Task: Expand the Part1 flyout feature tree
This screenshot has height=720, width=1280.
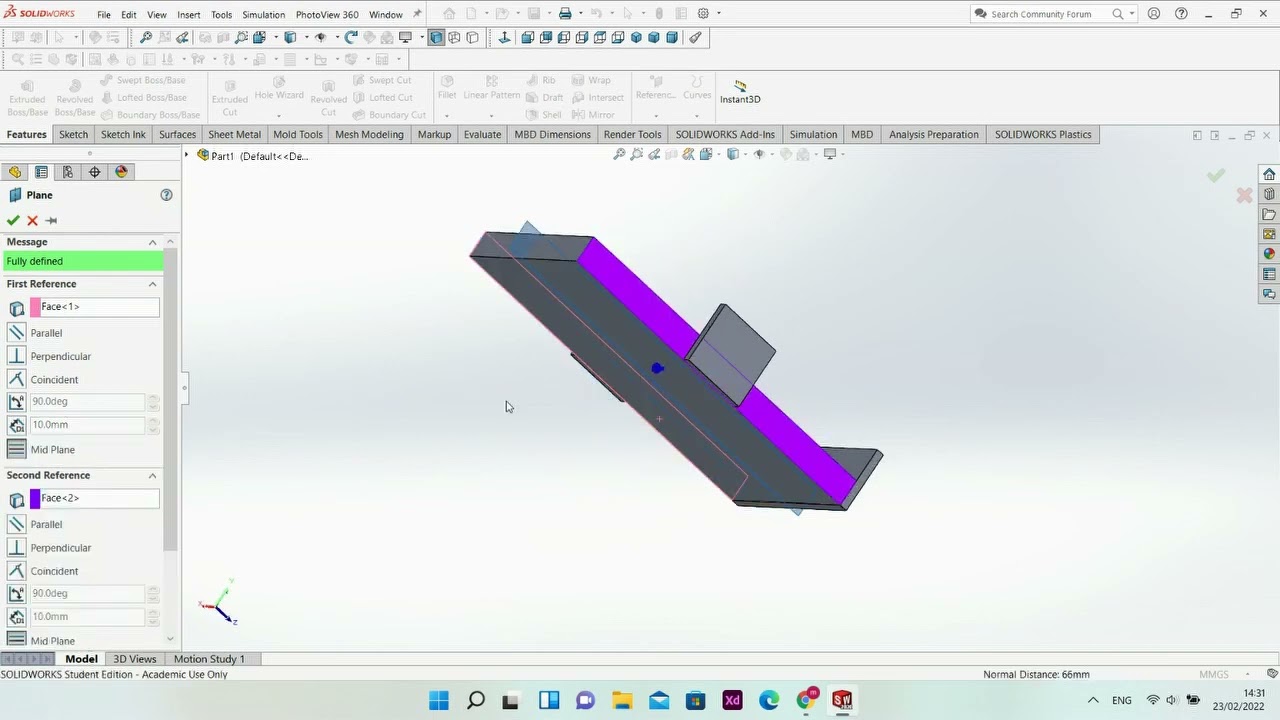Action: (187, 155)
